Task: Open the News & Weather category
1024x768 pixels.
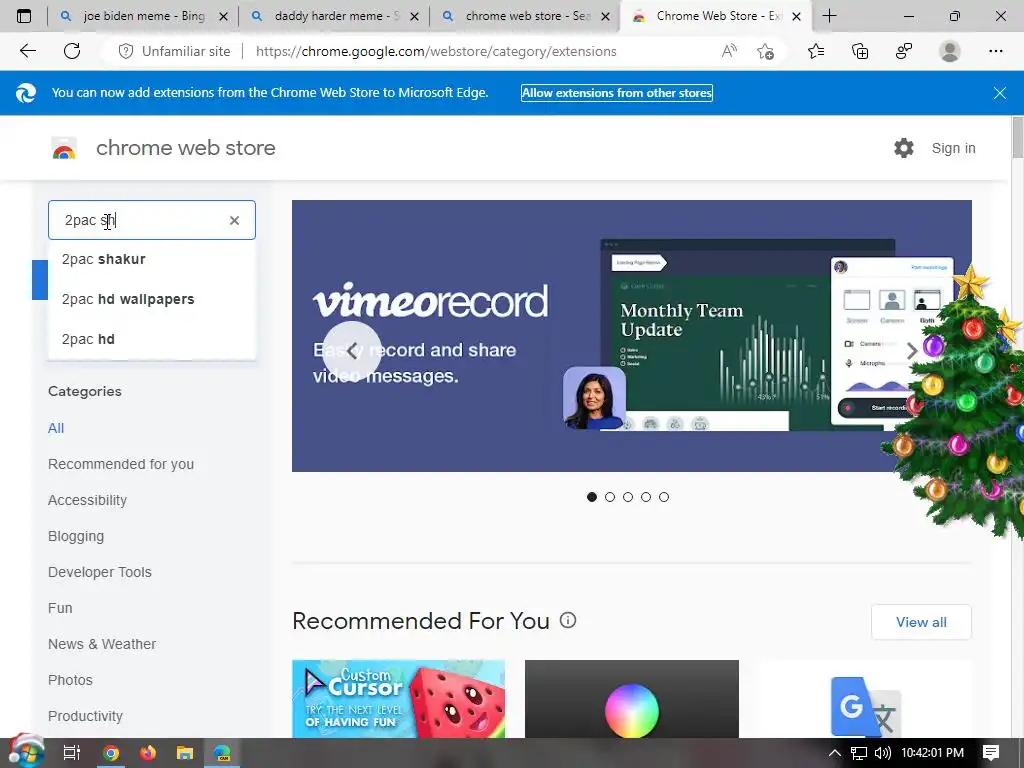Action: 102,644
